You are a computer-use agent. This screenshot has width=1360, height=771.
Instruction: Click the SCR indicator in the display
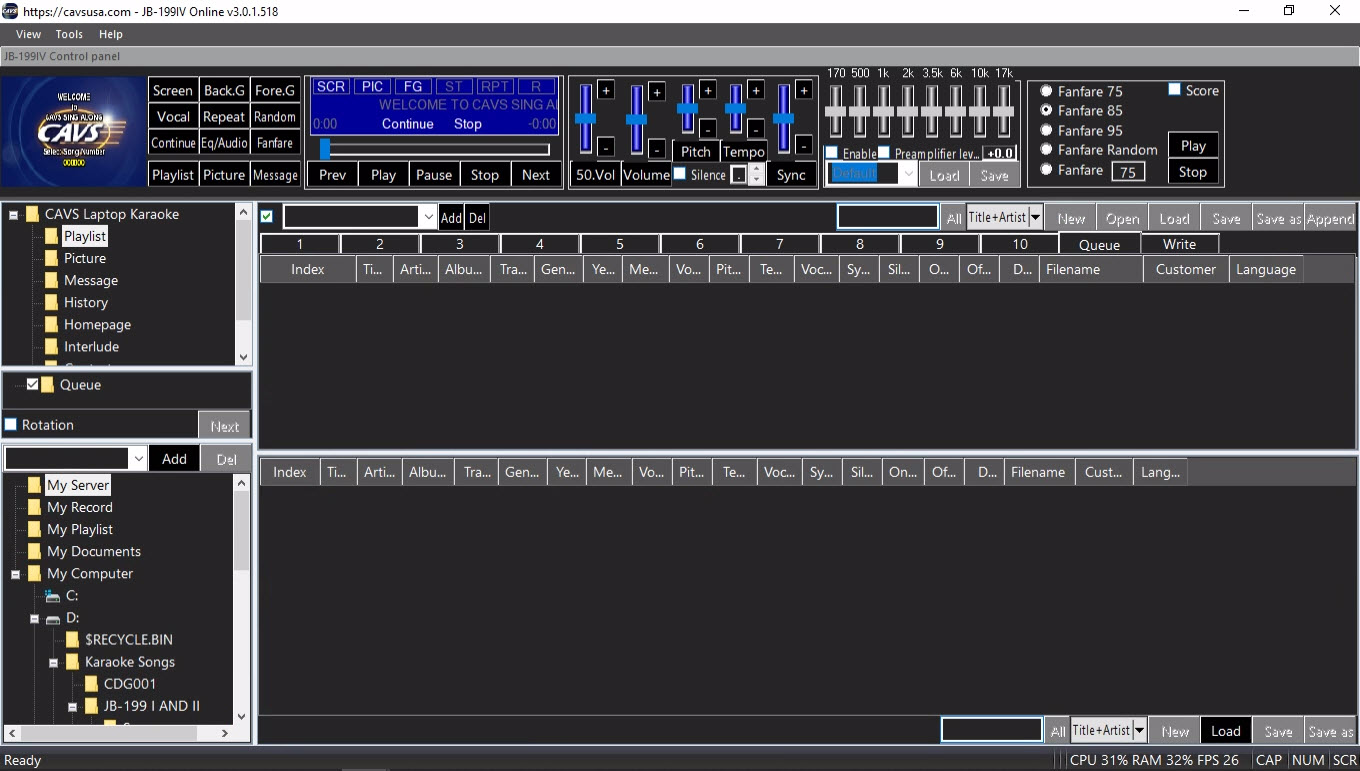(331, 87)
